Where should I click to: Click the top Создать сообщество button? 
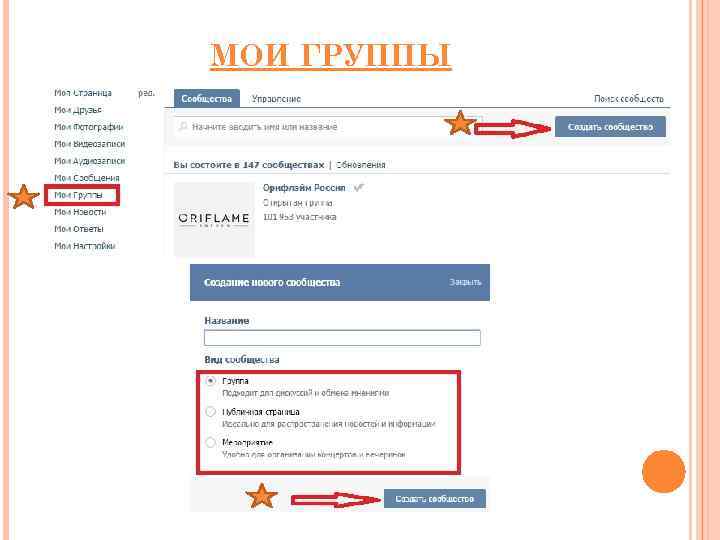tap(610, 126)
